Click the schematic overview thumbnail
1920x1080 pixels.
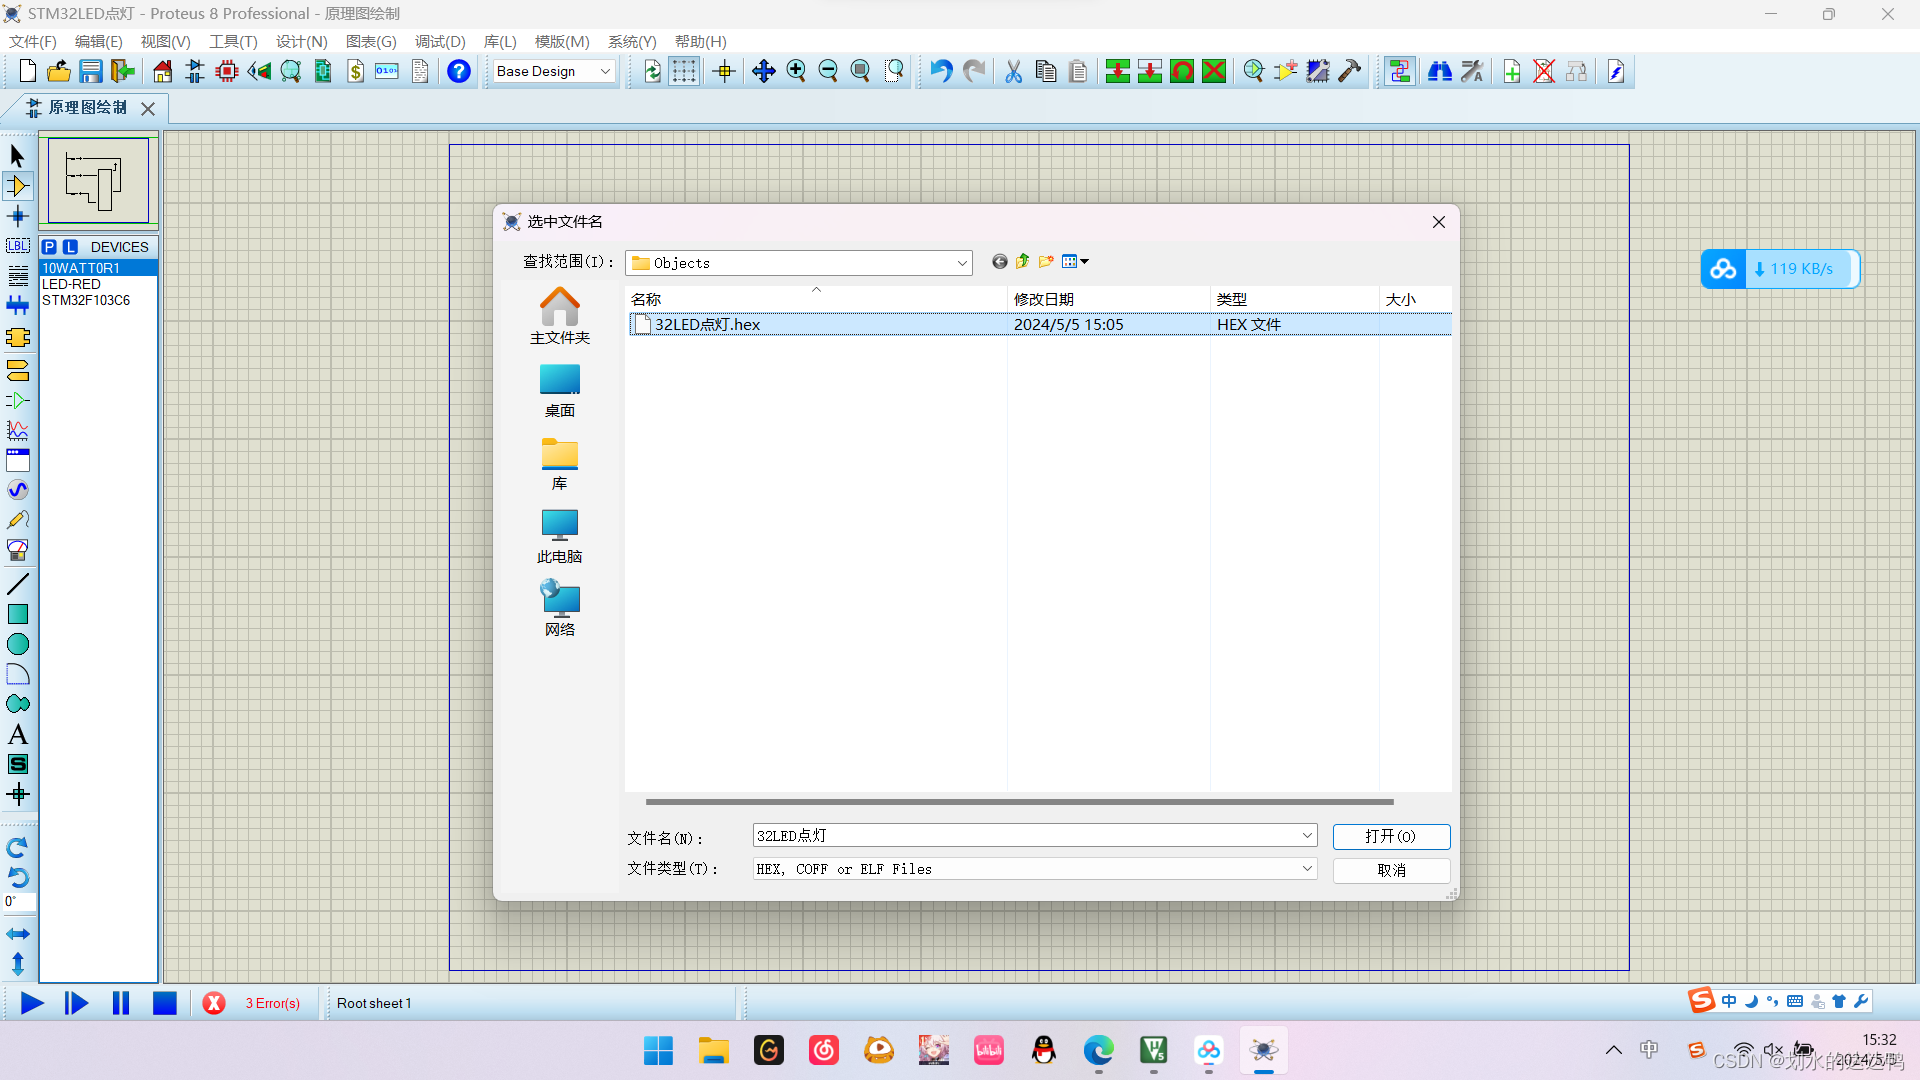(x=98, y=181)
